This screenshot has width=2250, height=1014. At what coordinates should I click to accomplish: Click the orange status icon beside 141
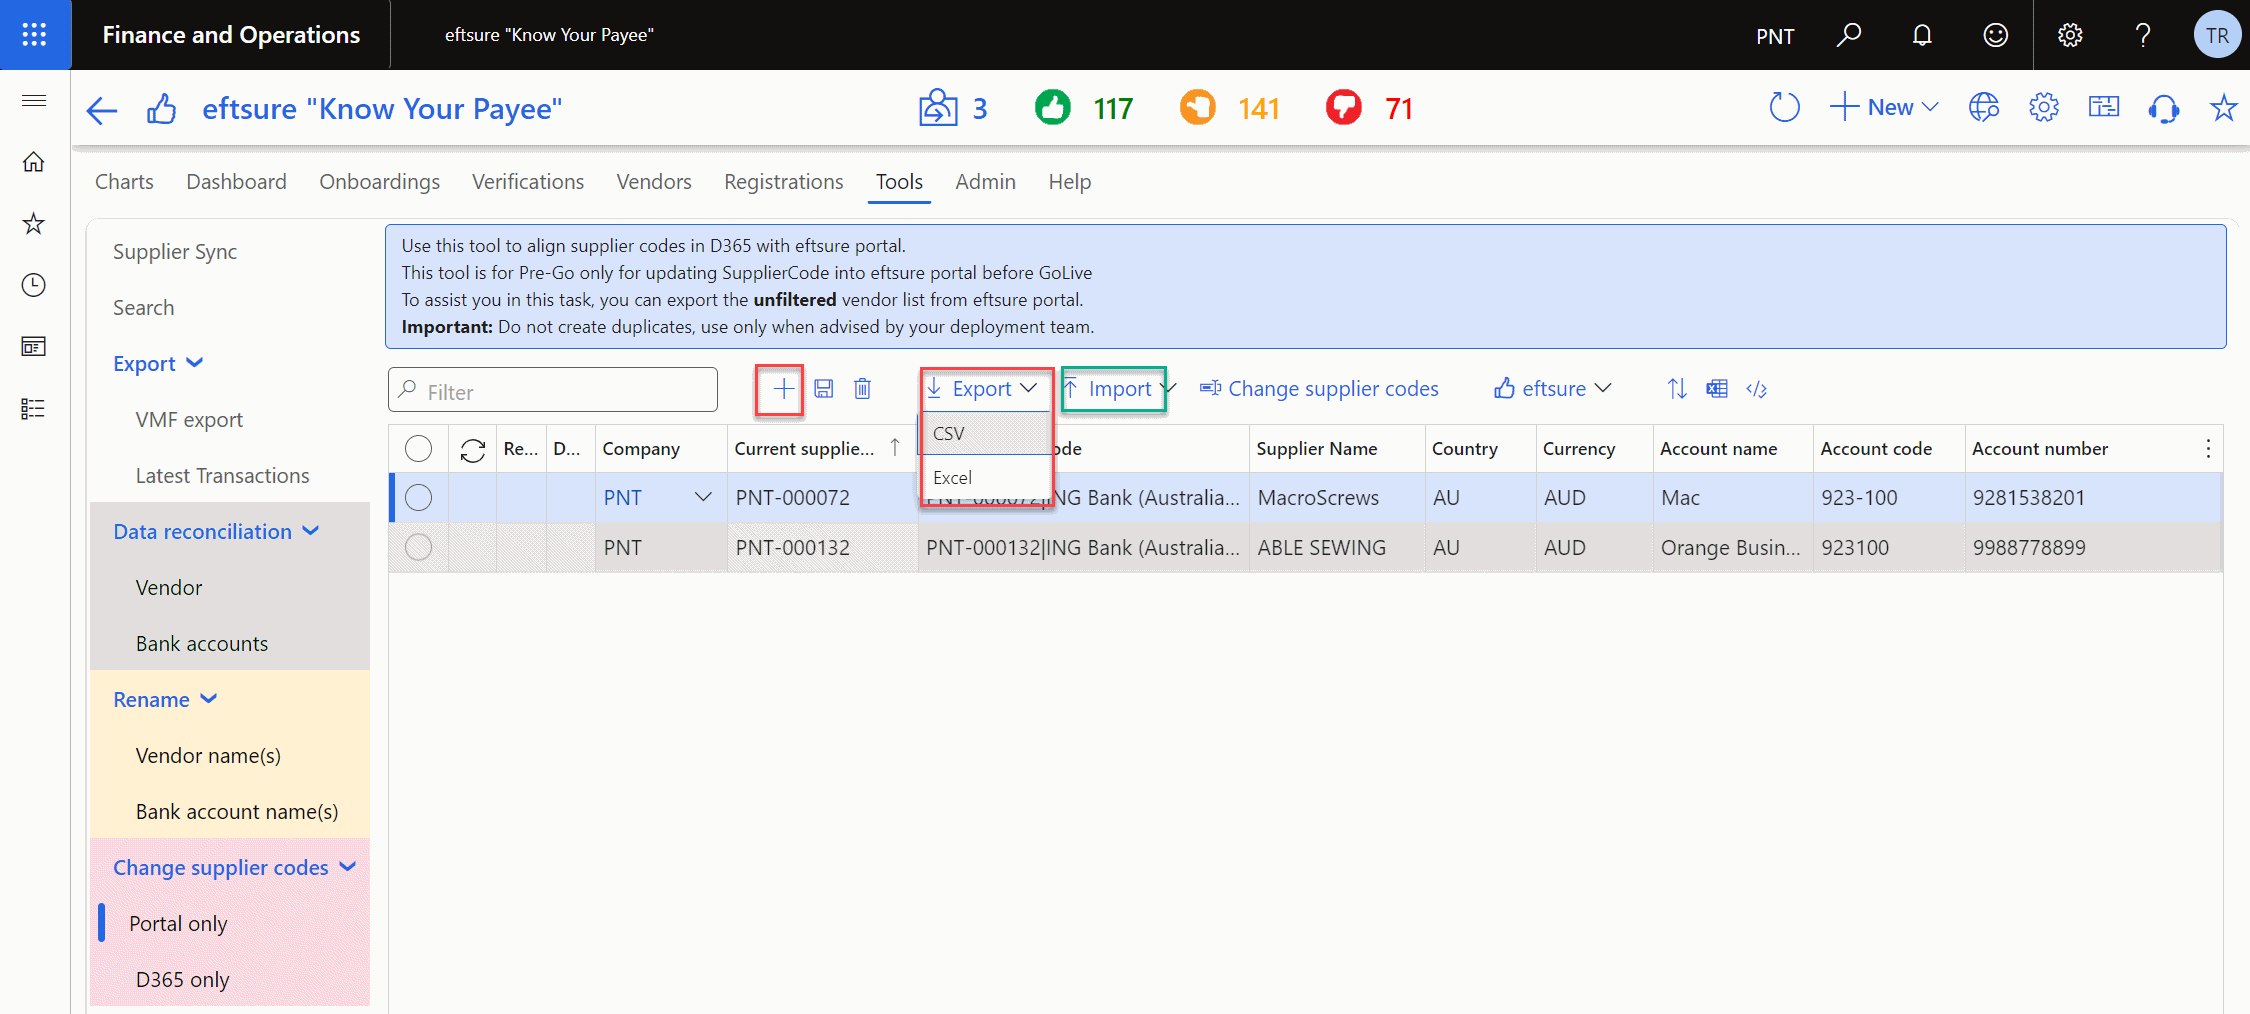click(1198, 107)
